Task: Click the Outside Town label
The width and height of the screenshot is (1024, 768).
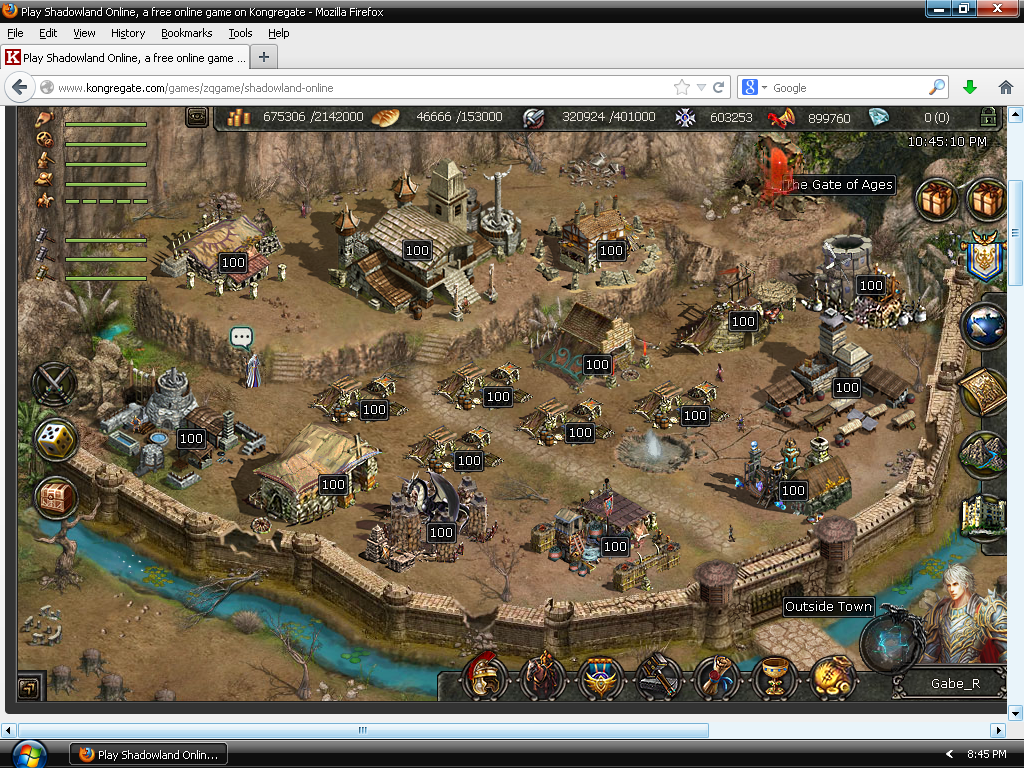Action: point(828,607)
